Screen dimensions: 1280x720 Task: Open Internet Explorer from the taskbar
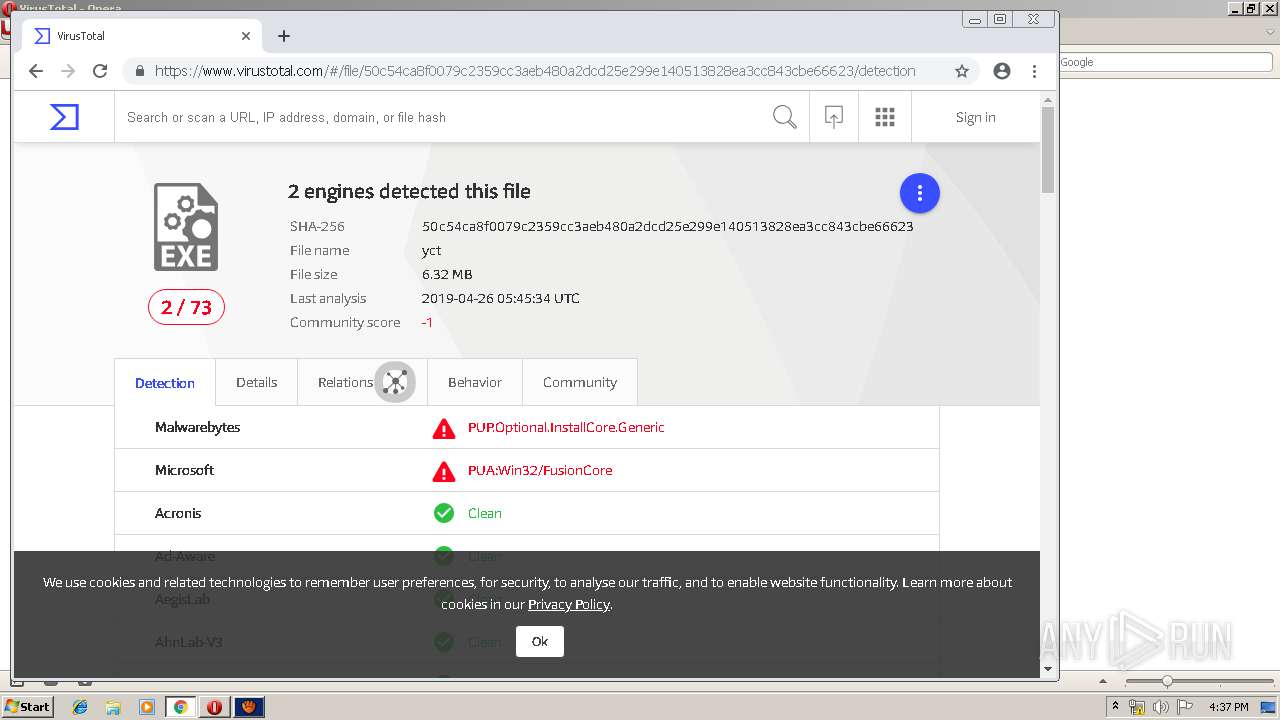(80, 707)
